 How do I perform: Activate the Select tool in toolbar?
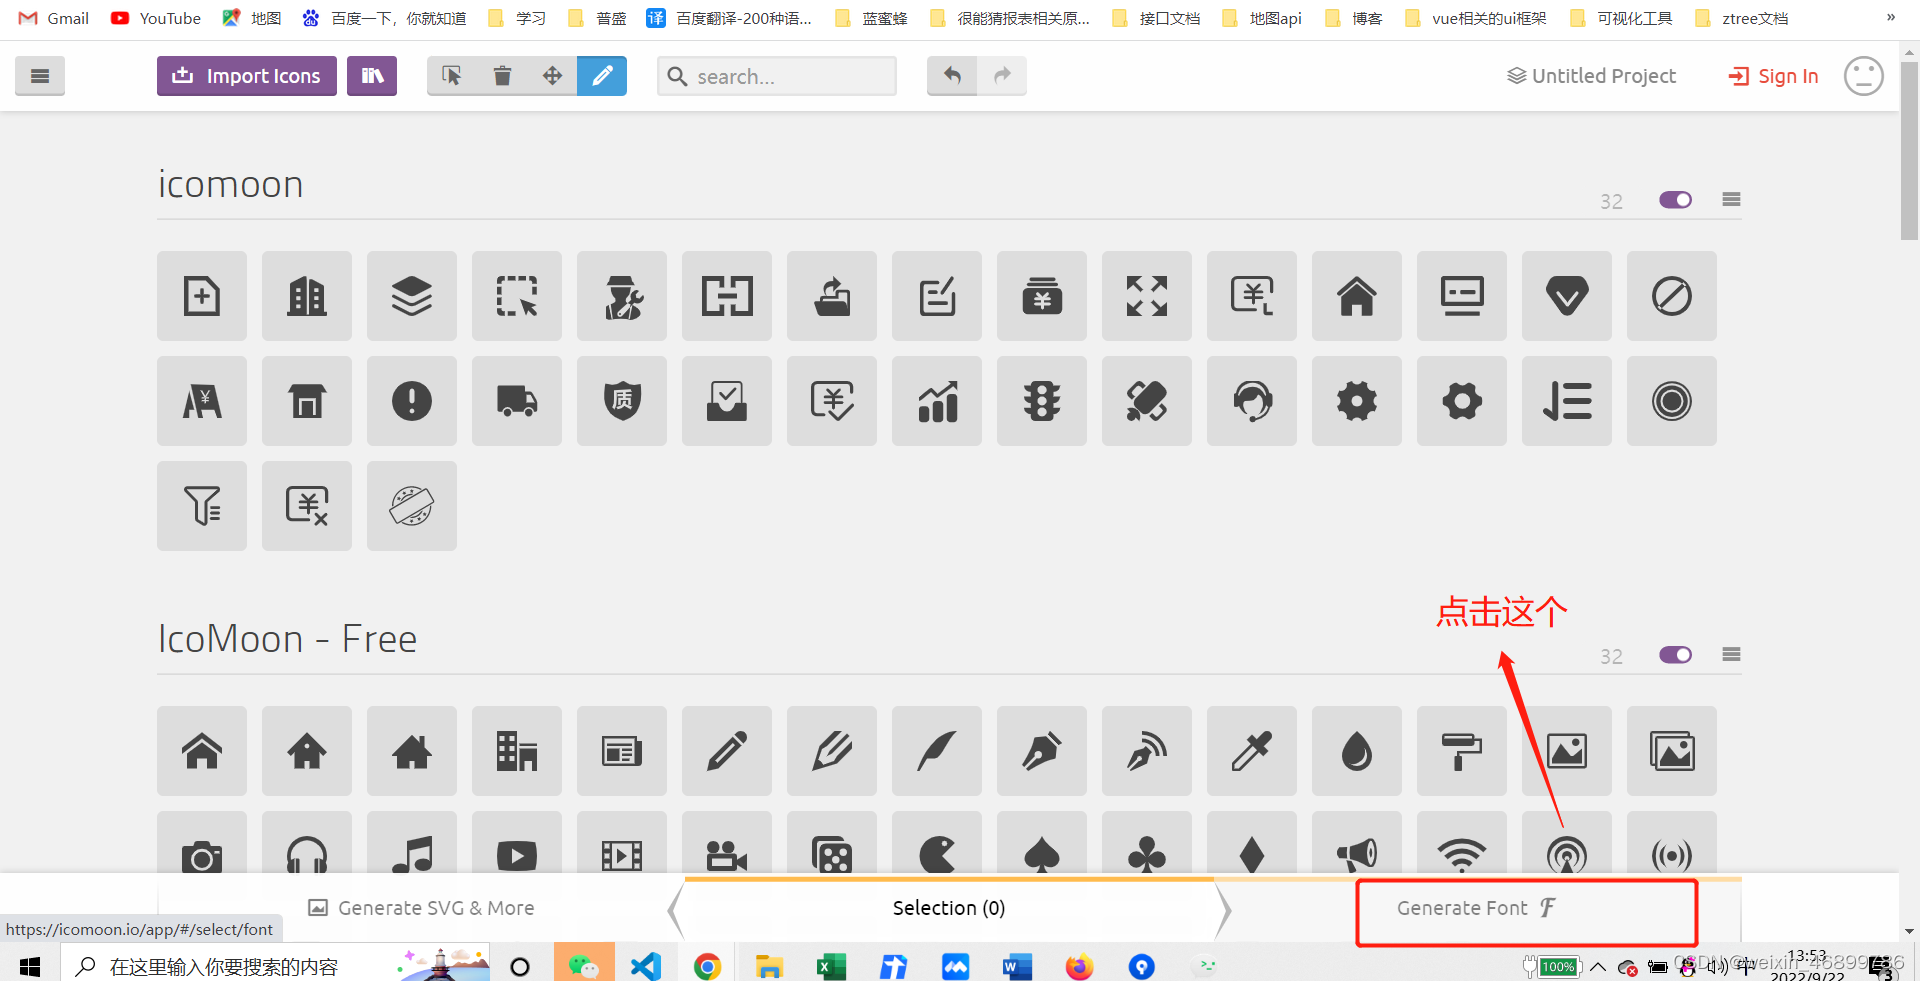[452, 76]
